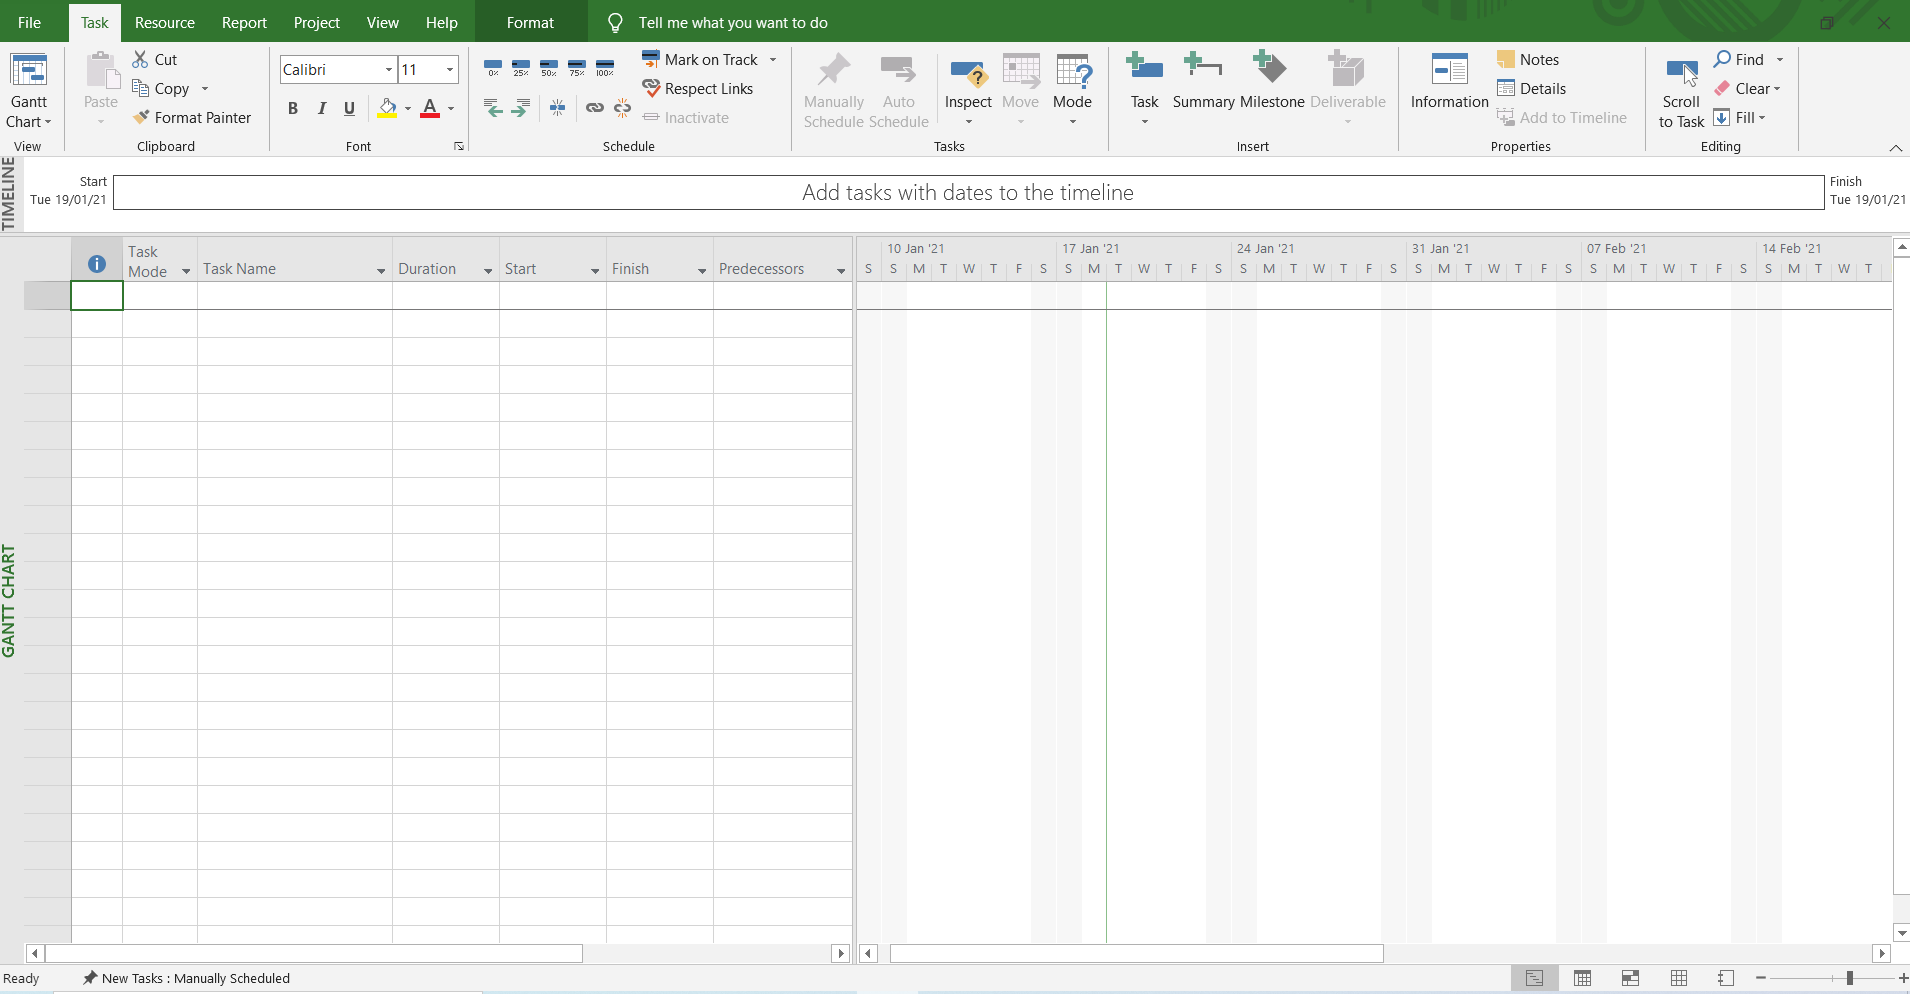Switch to the Resource tab
The height and width of the screenshot is (994, 1910).
pyautogui.click(x=165, y=22)
